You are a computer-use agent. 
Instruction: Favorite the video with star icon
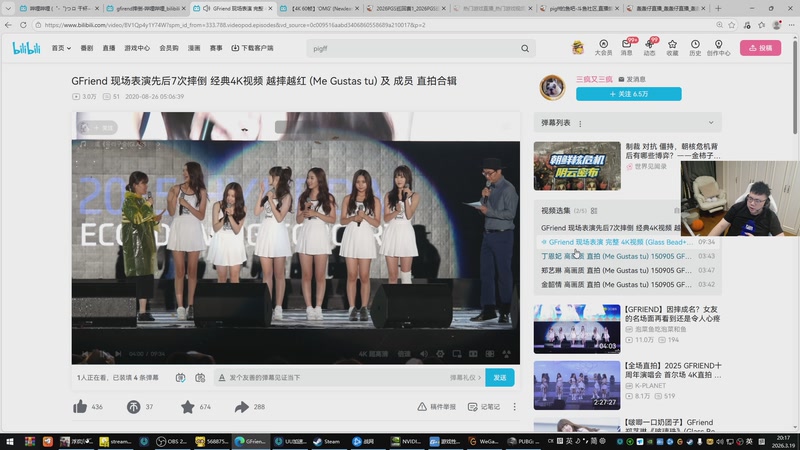pyautogui.click(x=188, y=407)
